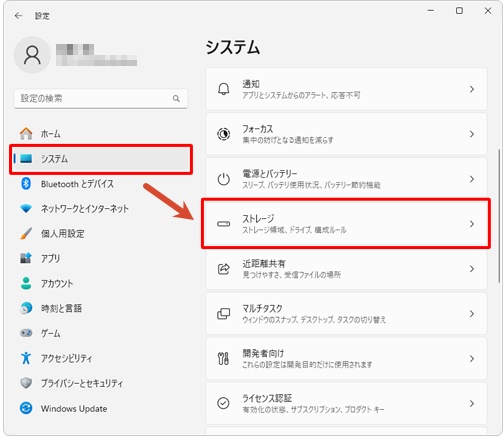Viewport: 503px width, 438px height.
Task: Click the 通知 bell icon
Action: point(223,89)
